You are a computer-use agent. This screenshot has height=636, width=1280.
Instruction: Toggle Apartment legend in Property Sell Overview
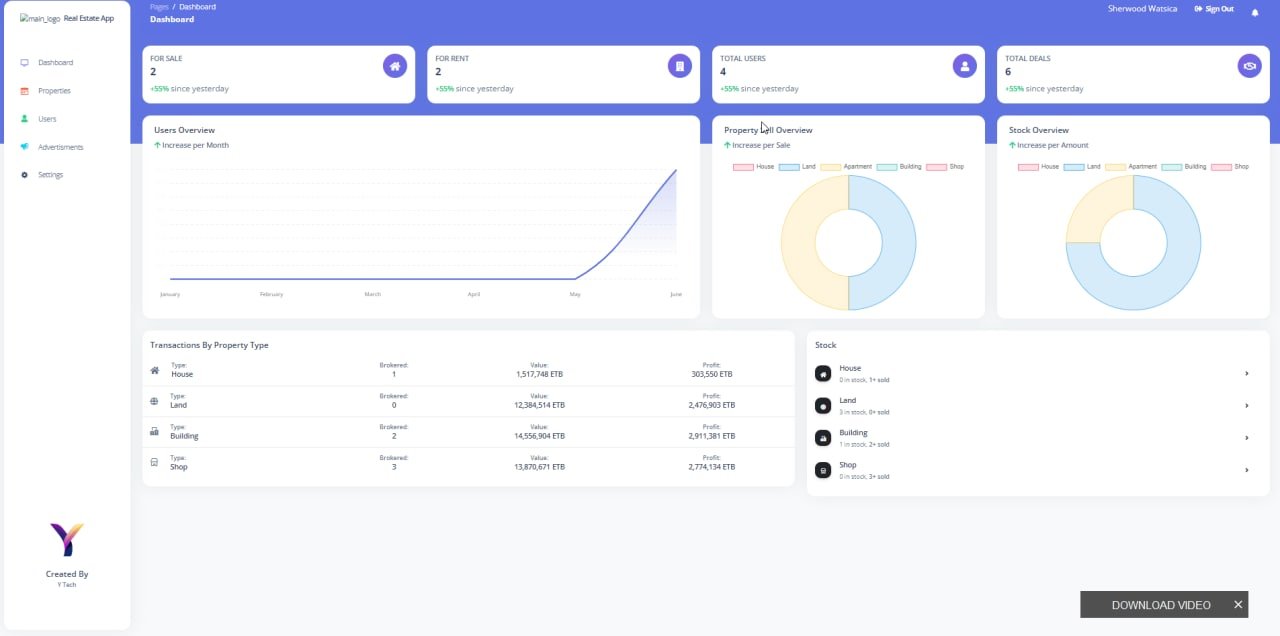click(x=846, y=167)
